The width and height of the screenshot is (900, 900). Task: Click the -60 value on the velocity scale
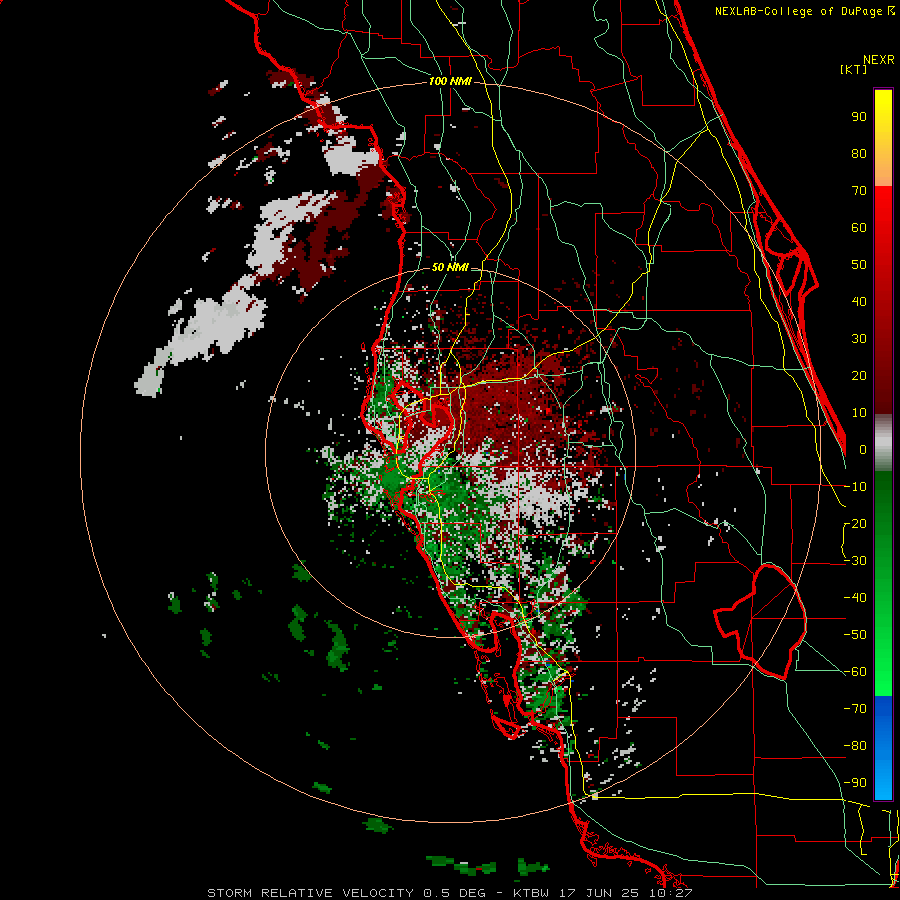pos(855,672)
